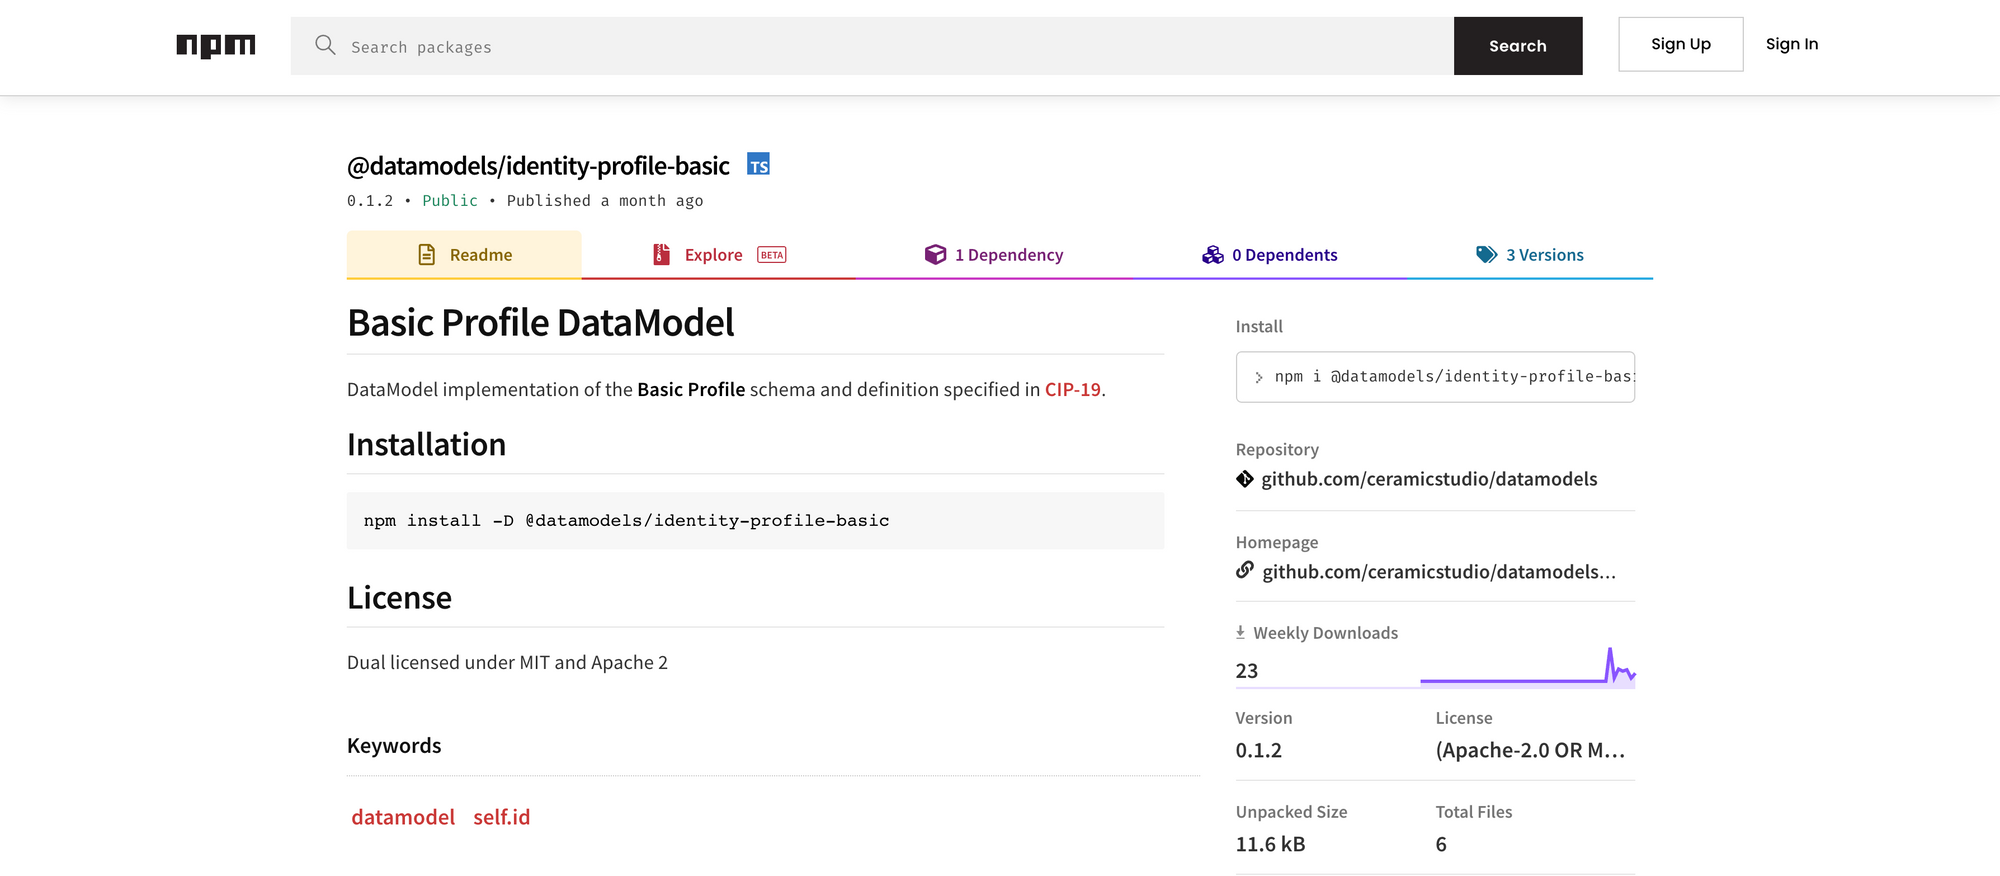The image size is (2000, 876).
Task: Click the Dependents cubes icon
Action: tap(1213, 255)
